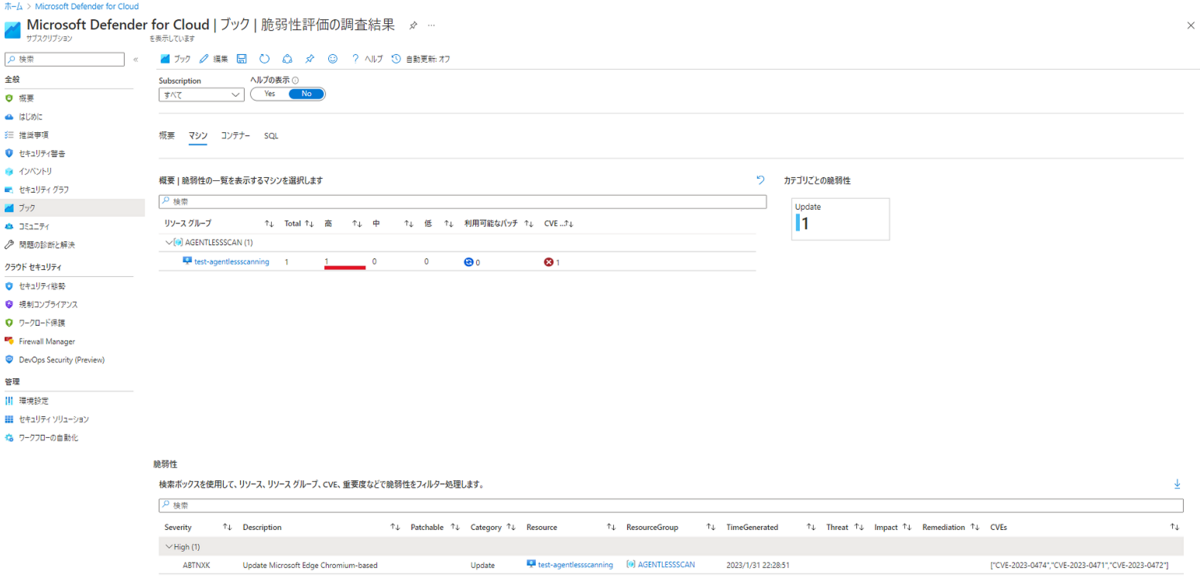Screen dimensions: 1200x581
Task: Click the download icon above vulnerabilities table
Action: click(x=1177, y=484)
